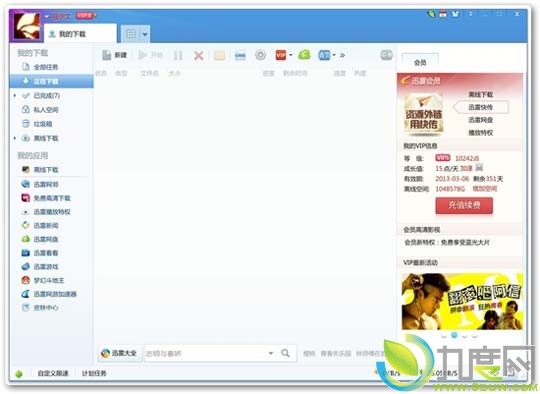The height and width of the screenshot is (394, 540).
Task: Expand more toolbar items with the double chevron
Action: (x=342, y=55)
